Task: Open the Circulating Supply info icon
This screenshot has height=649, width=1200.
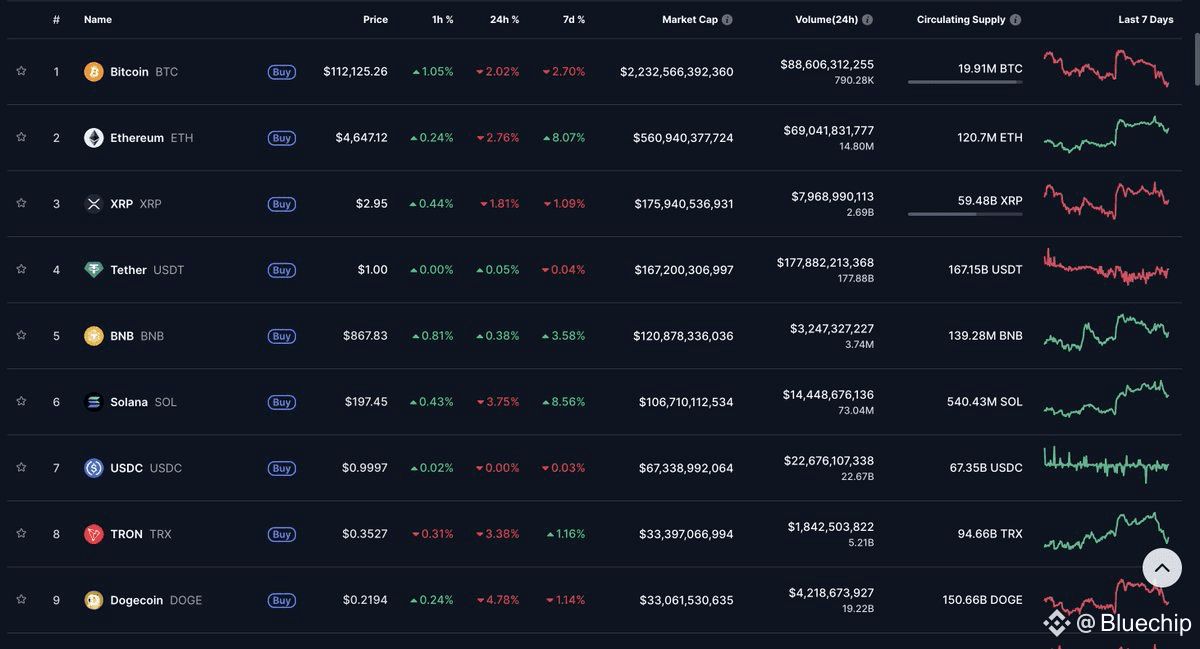Action: click(1016, 20)
